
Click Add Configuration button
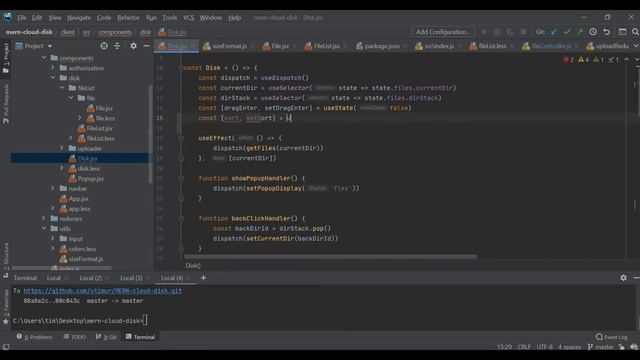(443, 32)
